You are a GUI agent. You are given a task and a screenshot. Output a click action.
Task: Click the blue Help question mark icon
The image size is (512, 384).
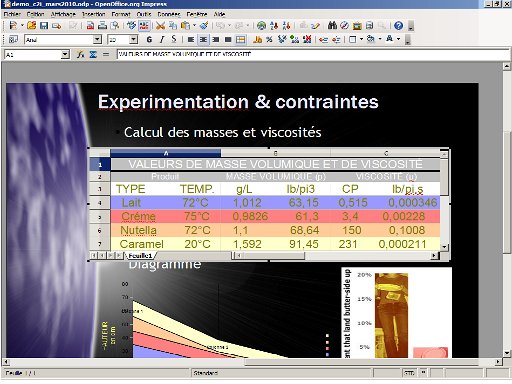tap(398, 26)
